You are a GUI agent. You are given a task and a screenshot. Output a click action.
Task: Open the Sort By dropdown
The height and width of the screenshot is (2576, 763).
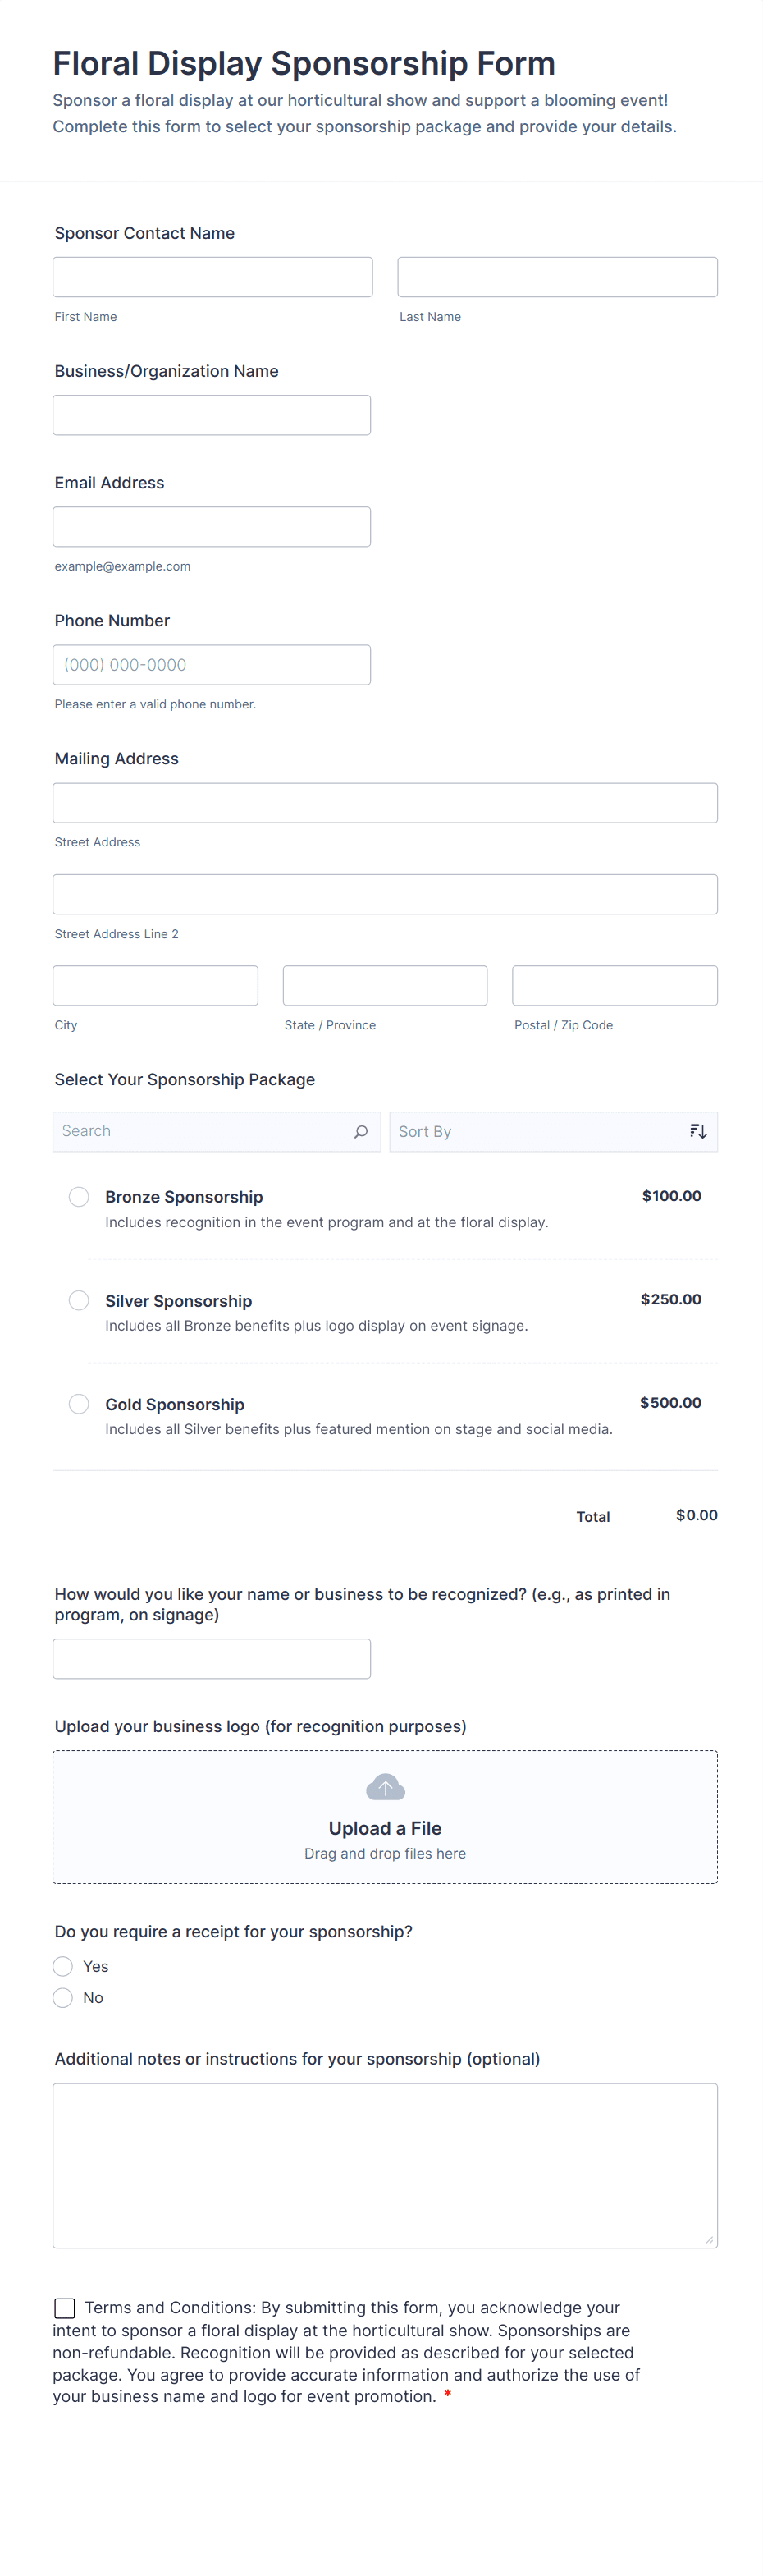540,1131
